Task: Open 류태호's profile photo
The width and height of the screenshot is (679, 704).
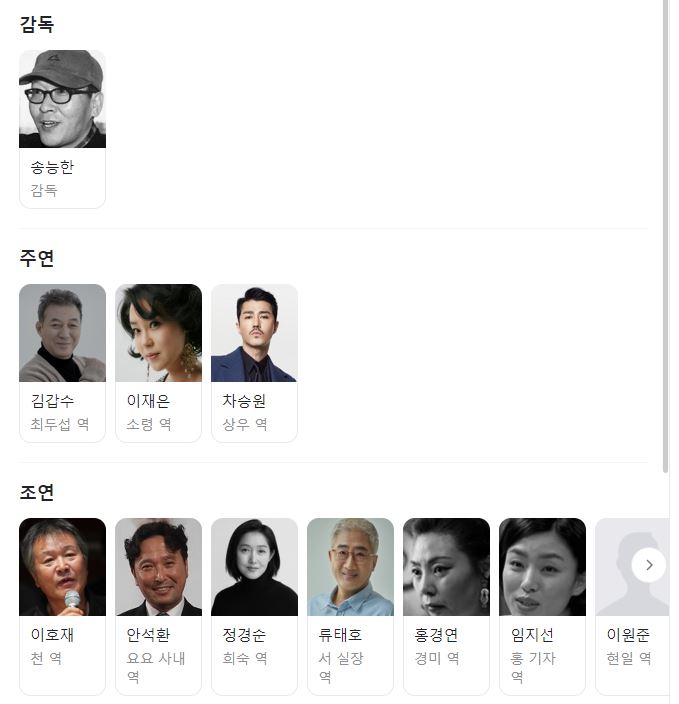Action: [350, 567]
